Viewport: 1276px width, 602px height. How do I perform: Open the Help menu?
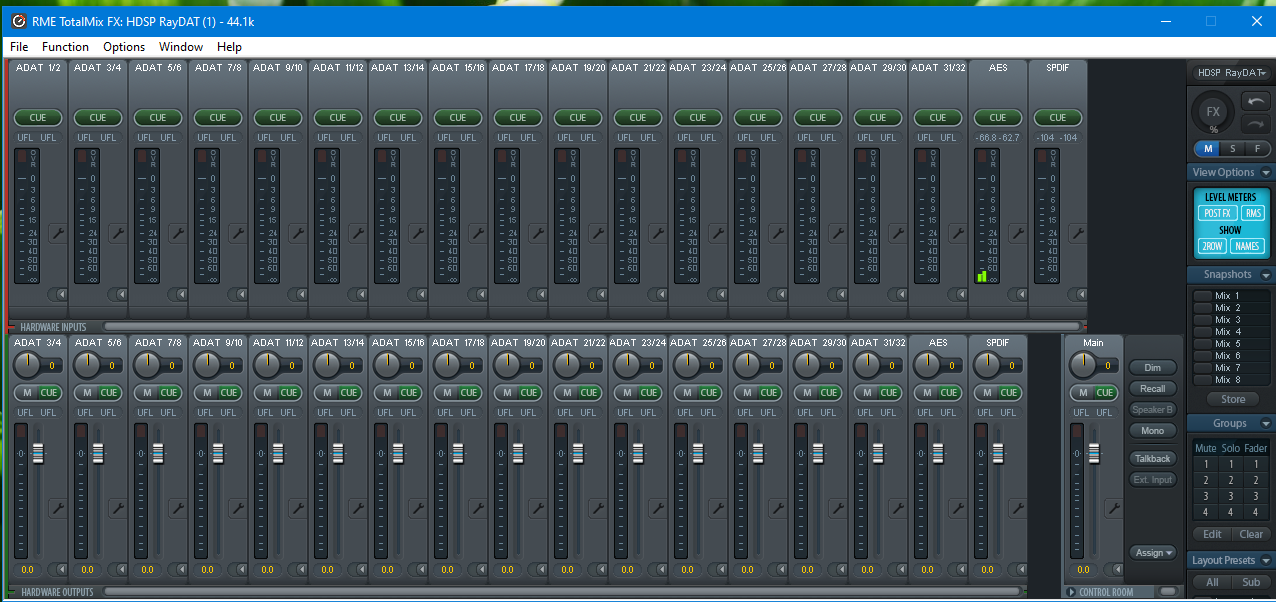click(x=229, y=47)
